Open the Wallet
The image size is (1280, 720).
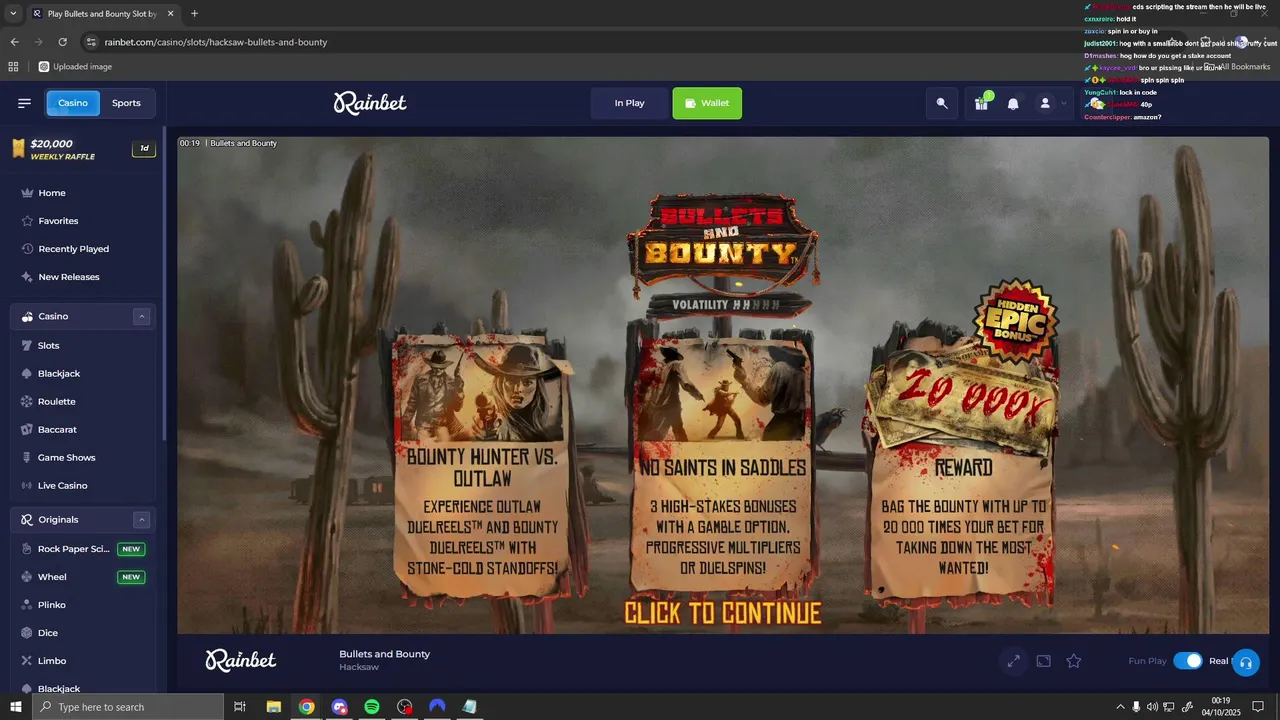pyautogui.click(x=707, y=103)
